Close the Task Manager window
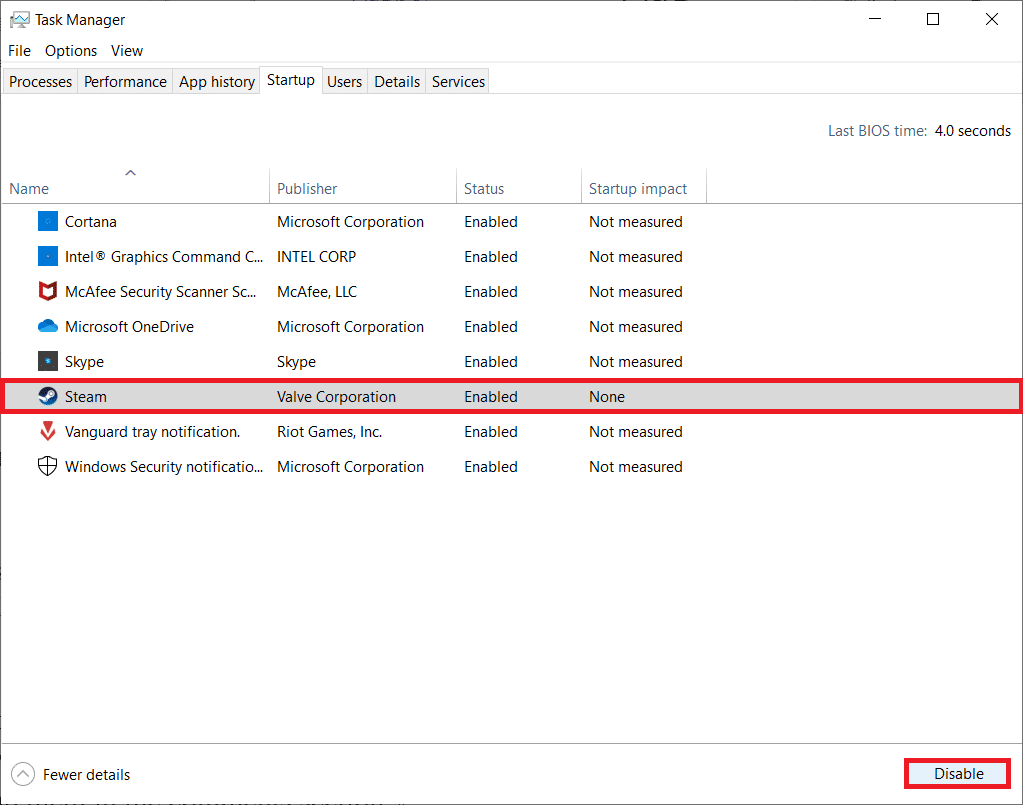The height and width of the screenshot is (805, 1023). 992,20
